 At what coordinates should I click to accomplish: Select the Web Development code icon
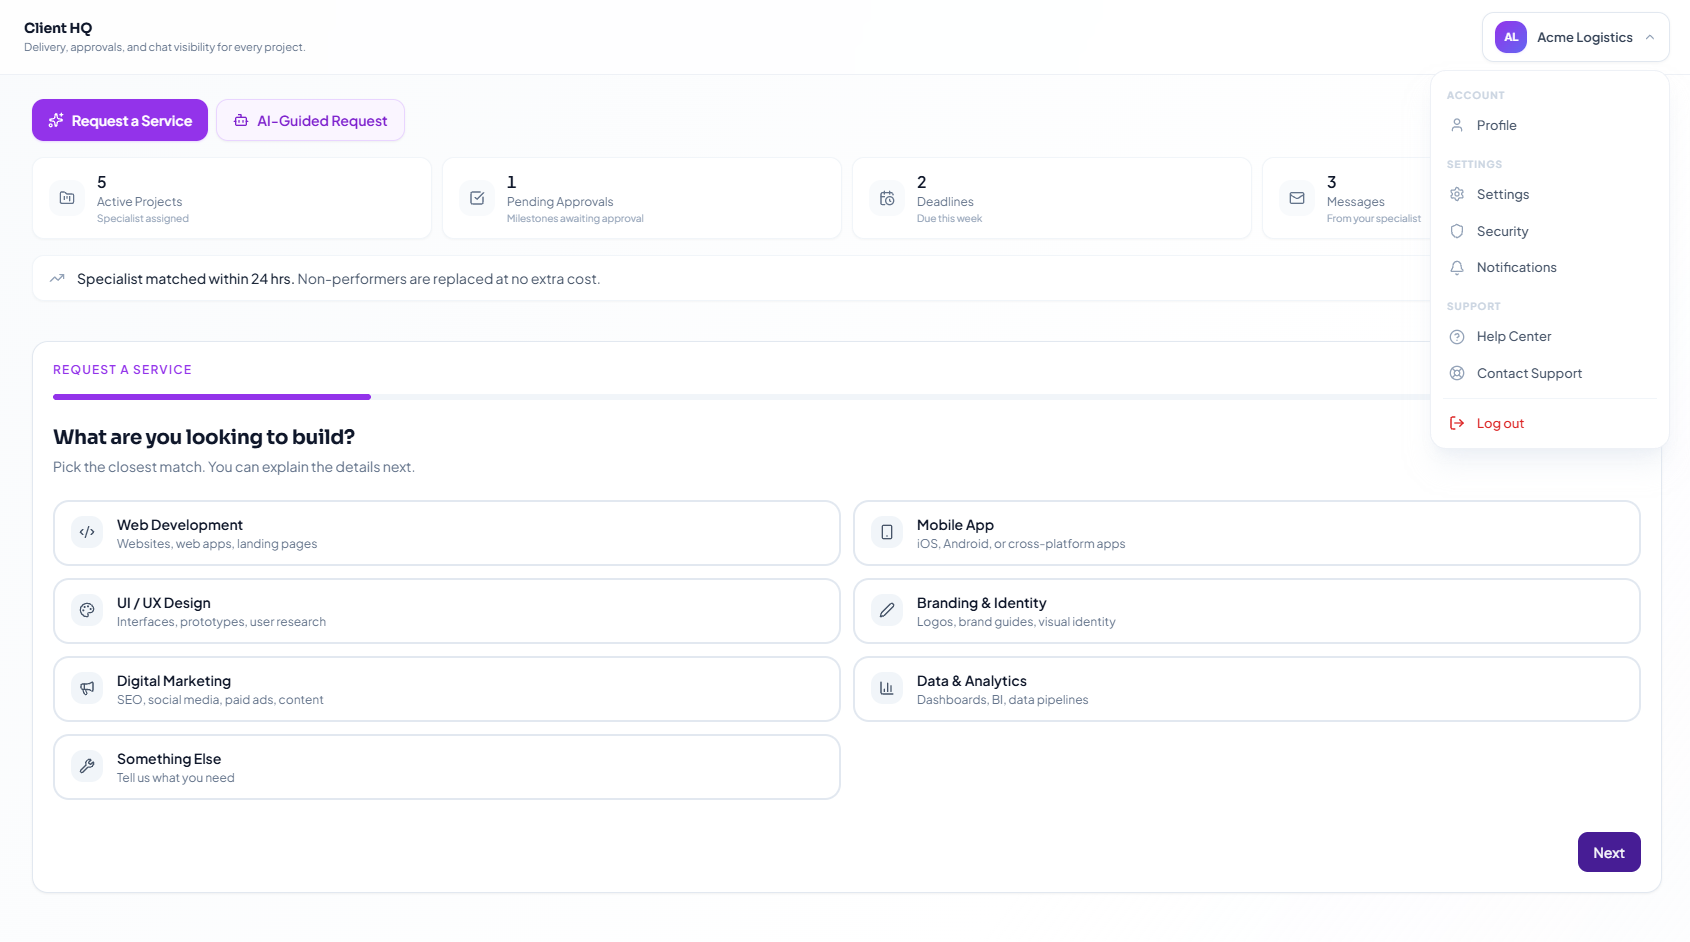click(86, 532)
